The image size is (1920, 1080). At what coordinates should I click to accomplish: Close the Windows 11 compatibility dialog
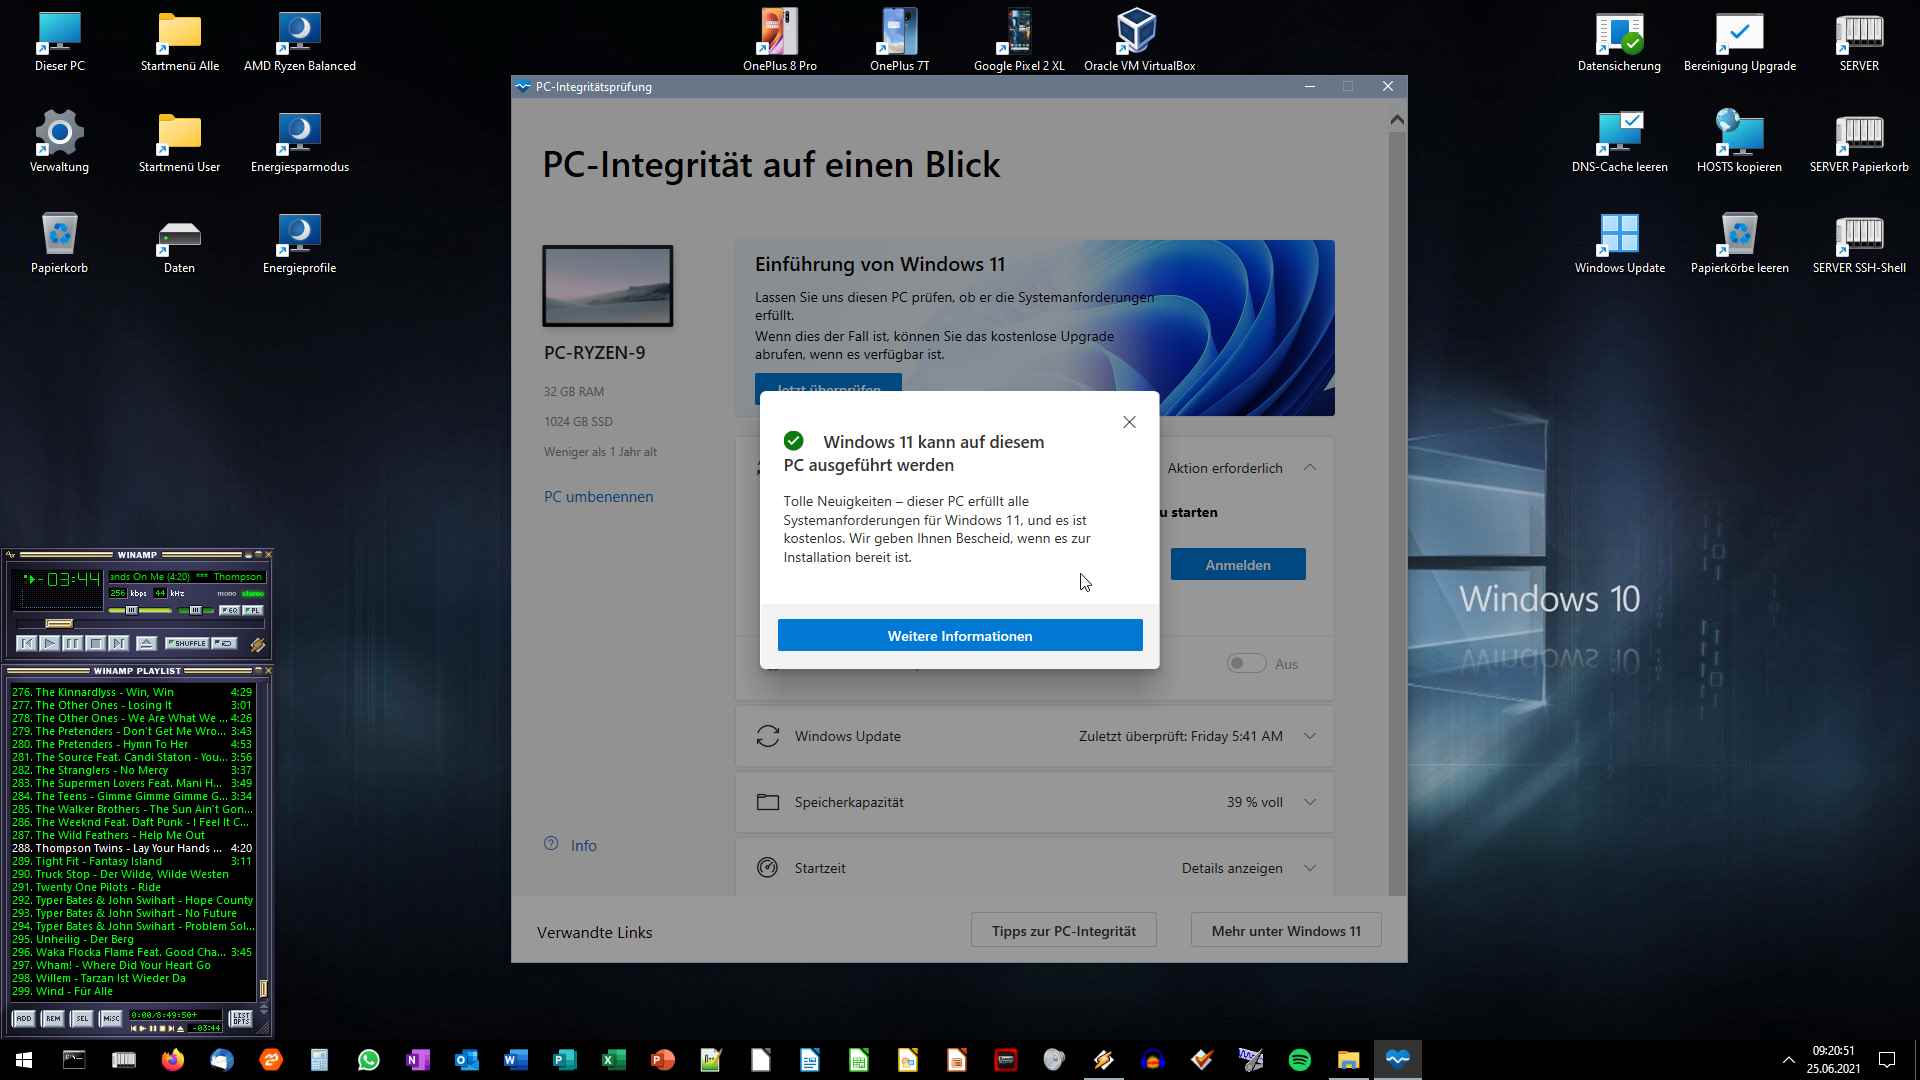[1129, 422]
